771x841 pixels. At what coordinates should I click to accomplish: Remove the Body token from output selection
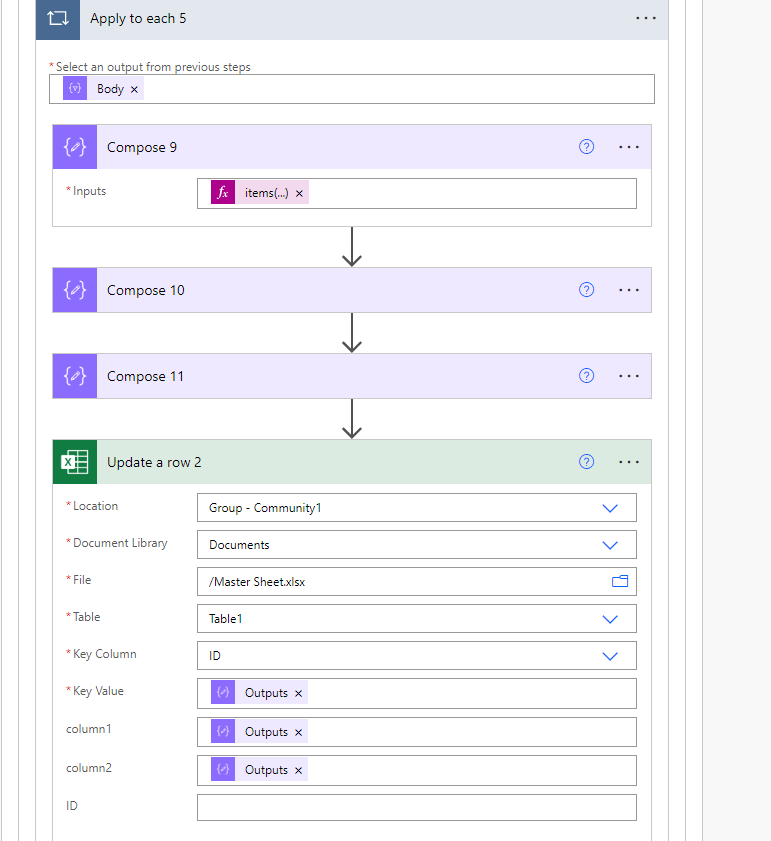pos(135,89)
